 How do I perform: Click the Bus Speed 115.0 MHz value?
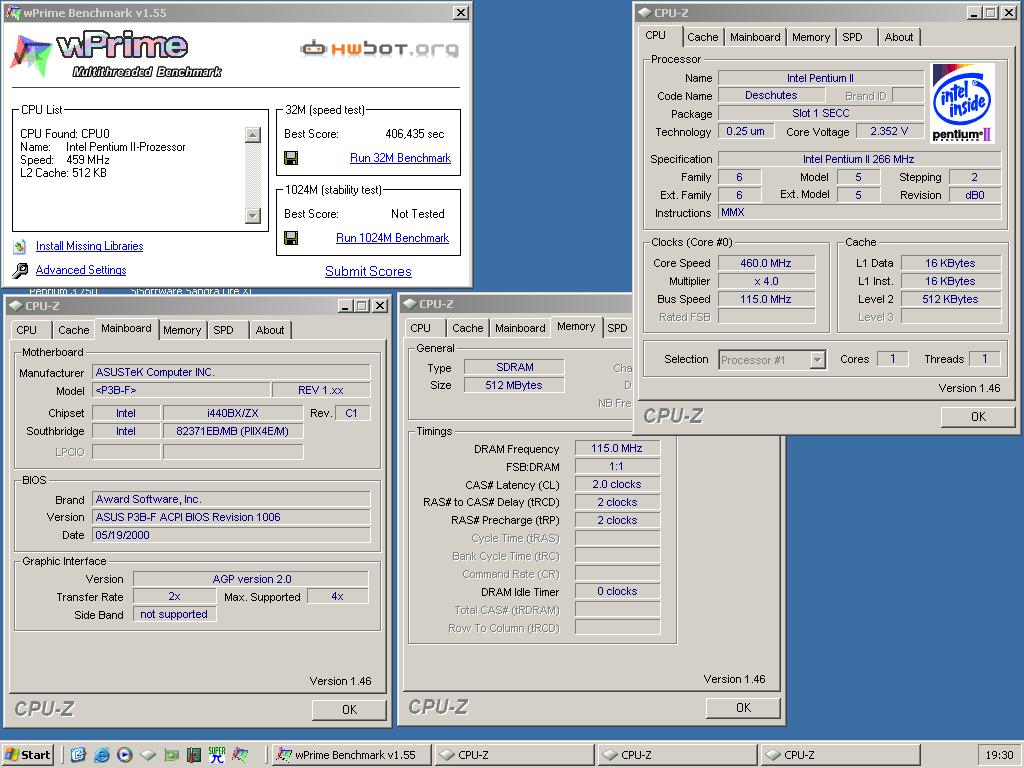click(x=766, y=299)
